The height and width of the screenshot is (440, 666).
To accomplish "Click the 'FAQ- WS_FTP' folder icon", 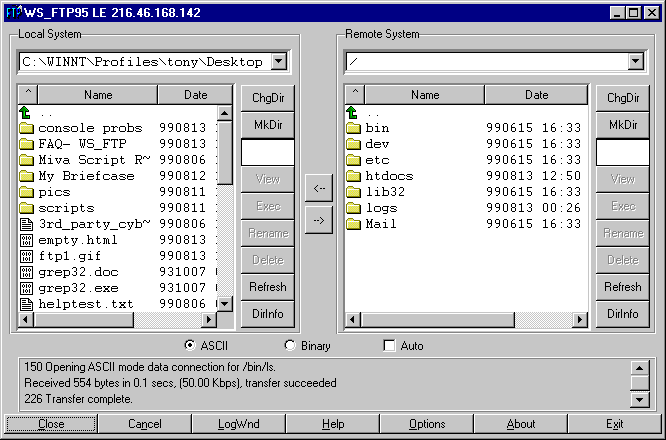I will click(x=26, y=144).
